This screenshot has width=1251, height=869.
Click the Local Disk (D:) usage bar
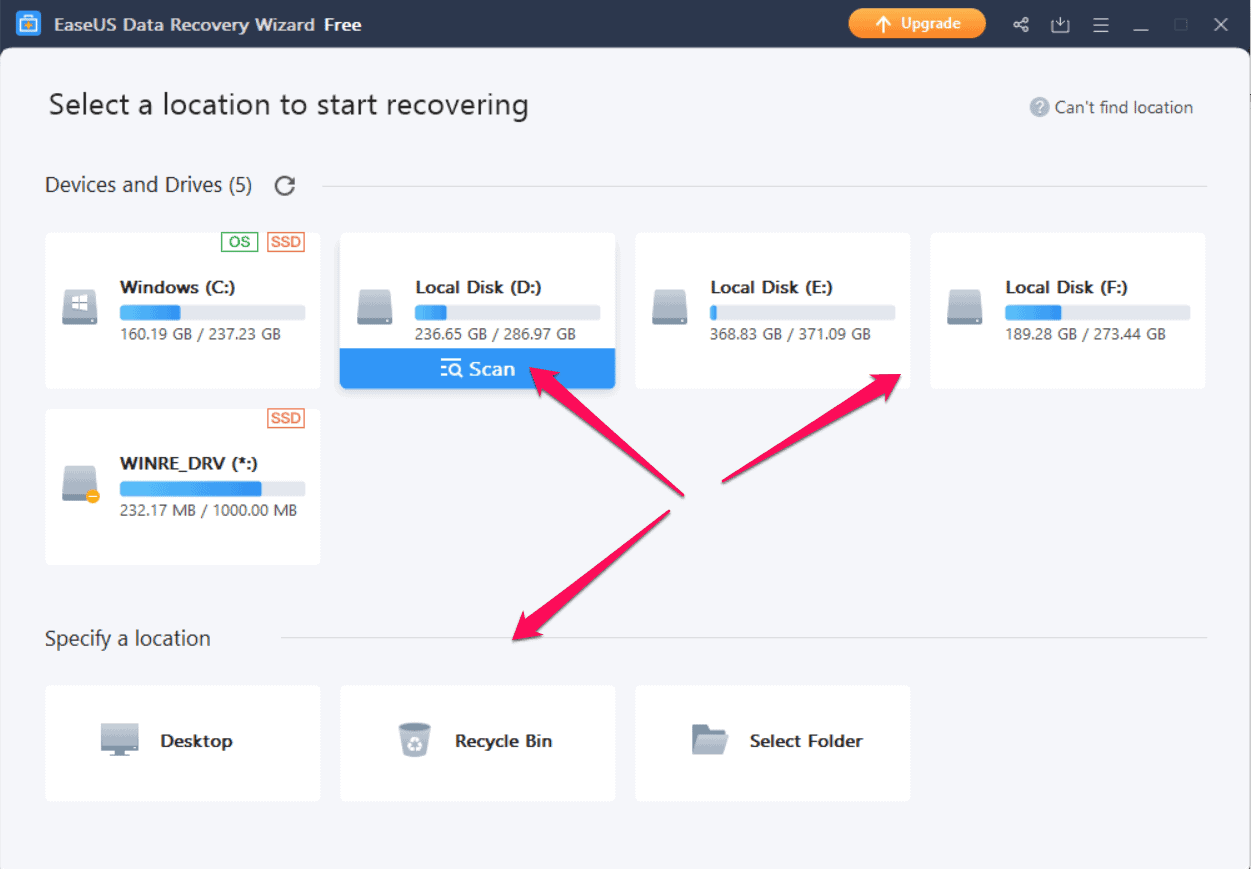coord(508,313)
